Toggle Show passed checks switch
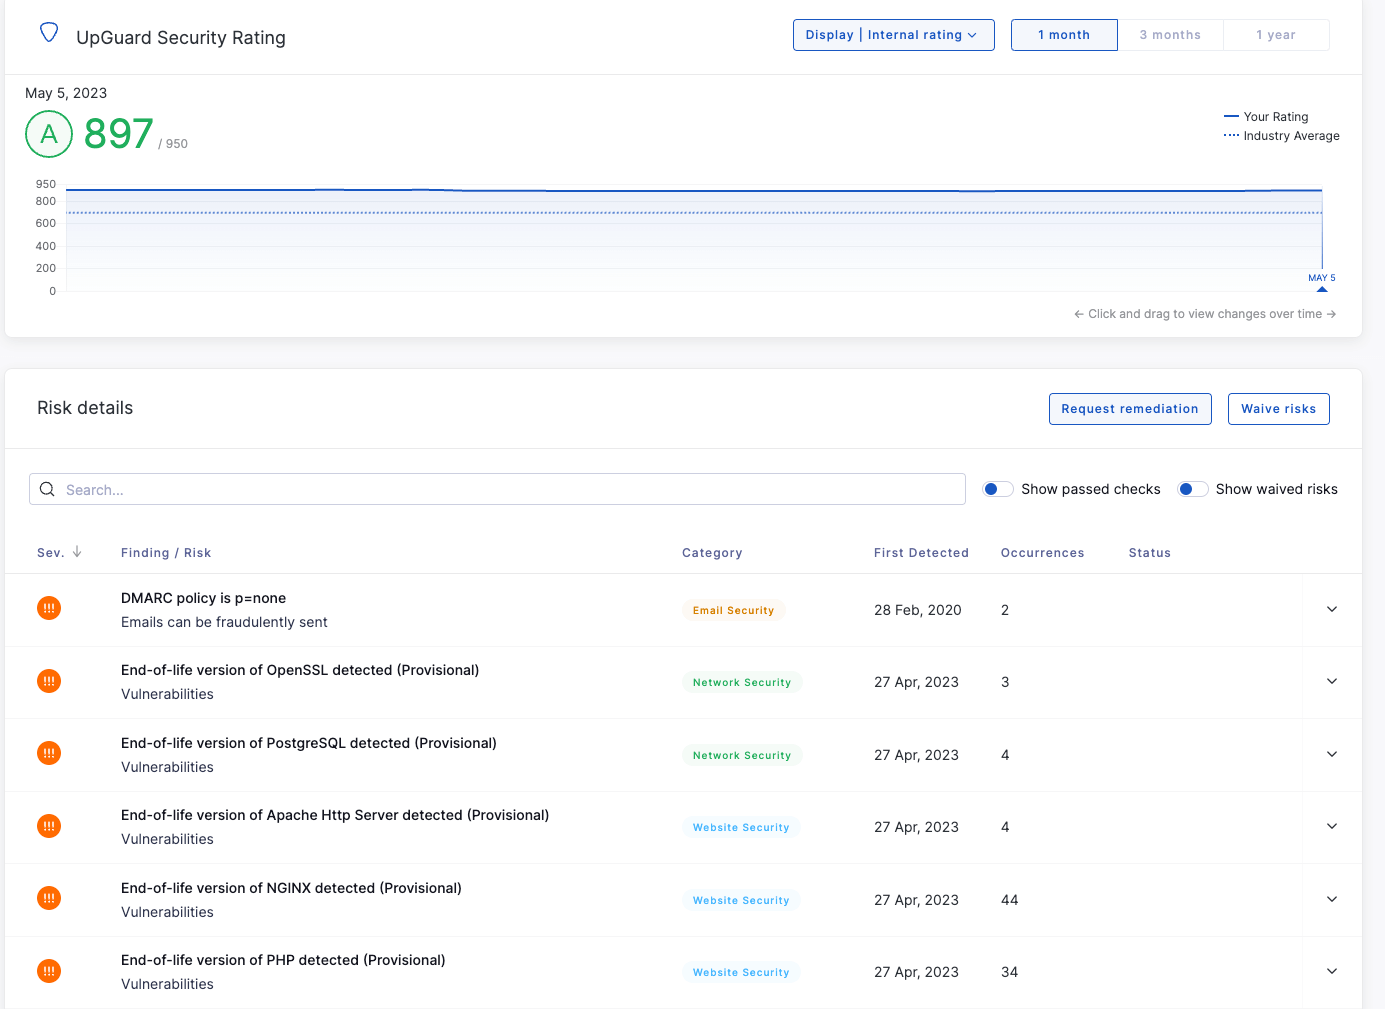Viewport: 1385px width, 1009px height. [x=998, y=489]
